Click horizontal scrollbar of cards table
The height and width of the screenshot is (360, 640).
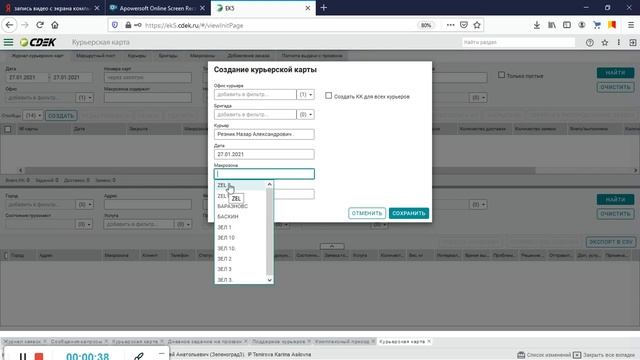pos(280,170)
